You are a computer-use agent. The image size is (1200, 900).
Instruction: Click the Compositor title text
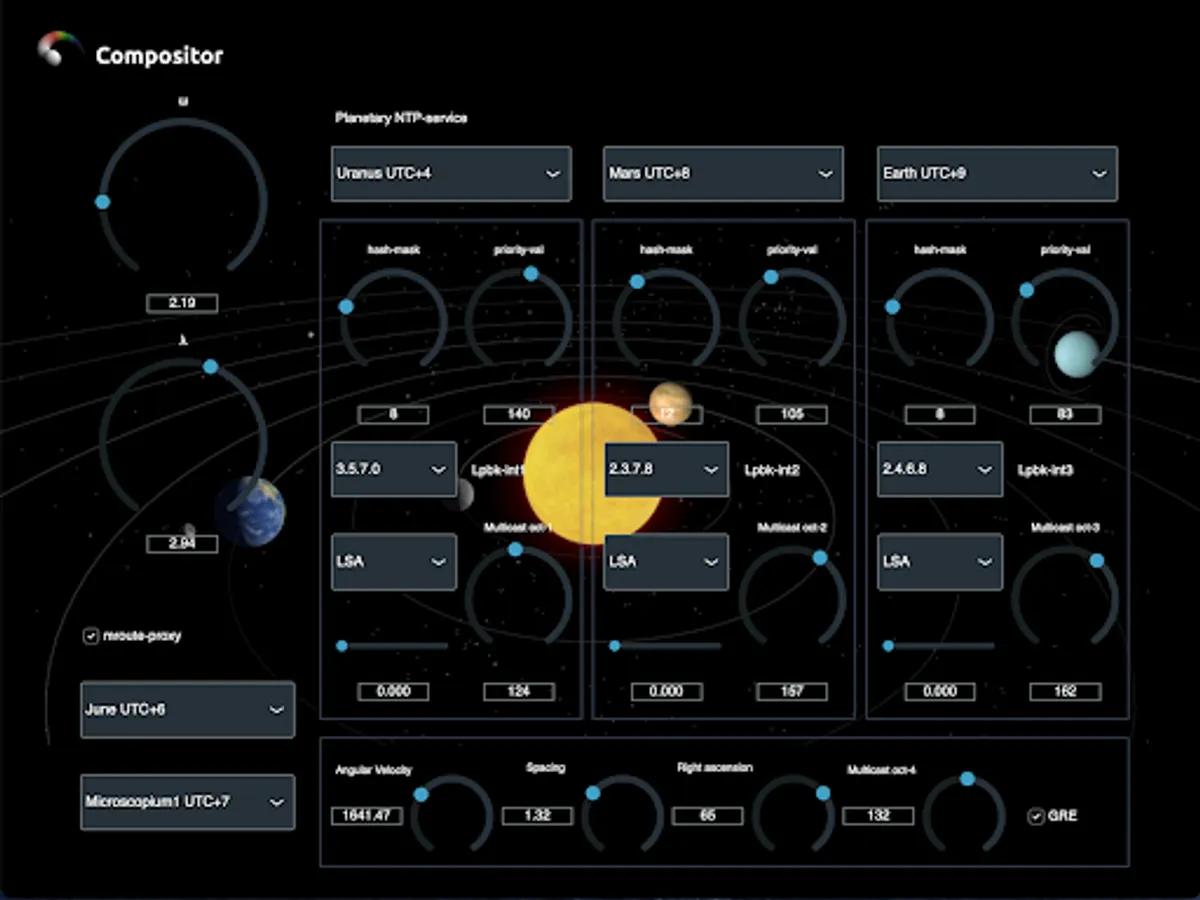click(159, 56)
